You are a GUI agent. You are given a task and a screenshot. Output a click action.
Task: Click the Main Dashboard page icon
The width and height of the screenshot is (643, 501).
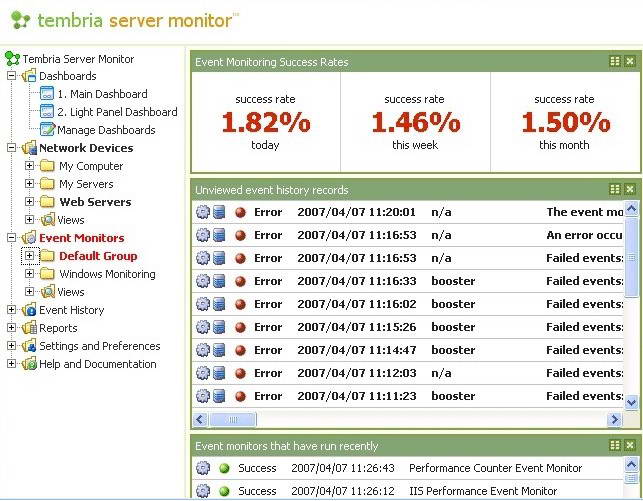click(47, 93)
